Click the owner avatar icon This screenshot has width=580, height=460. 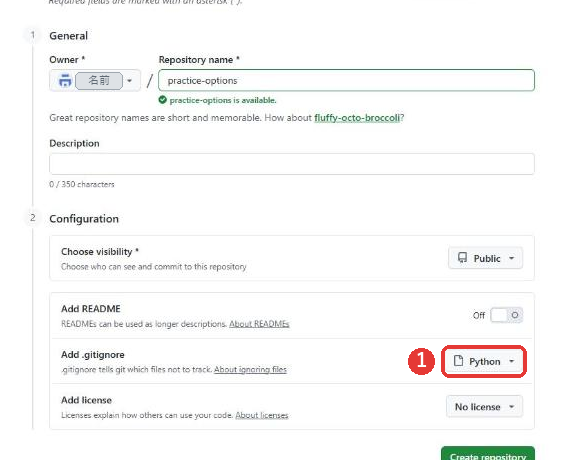coord(65,80)
